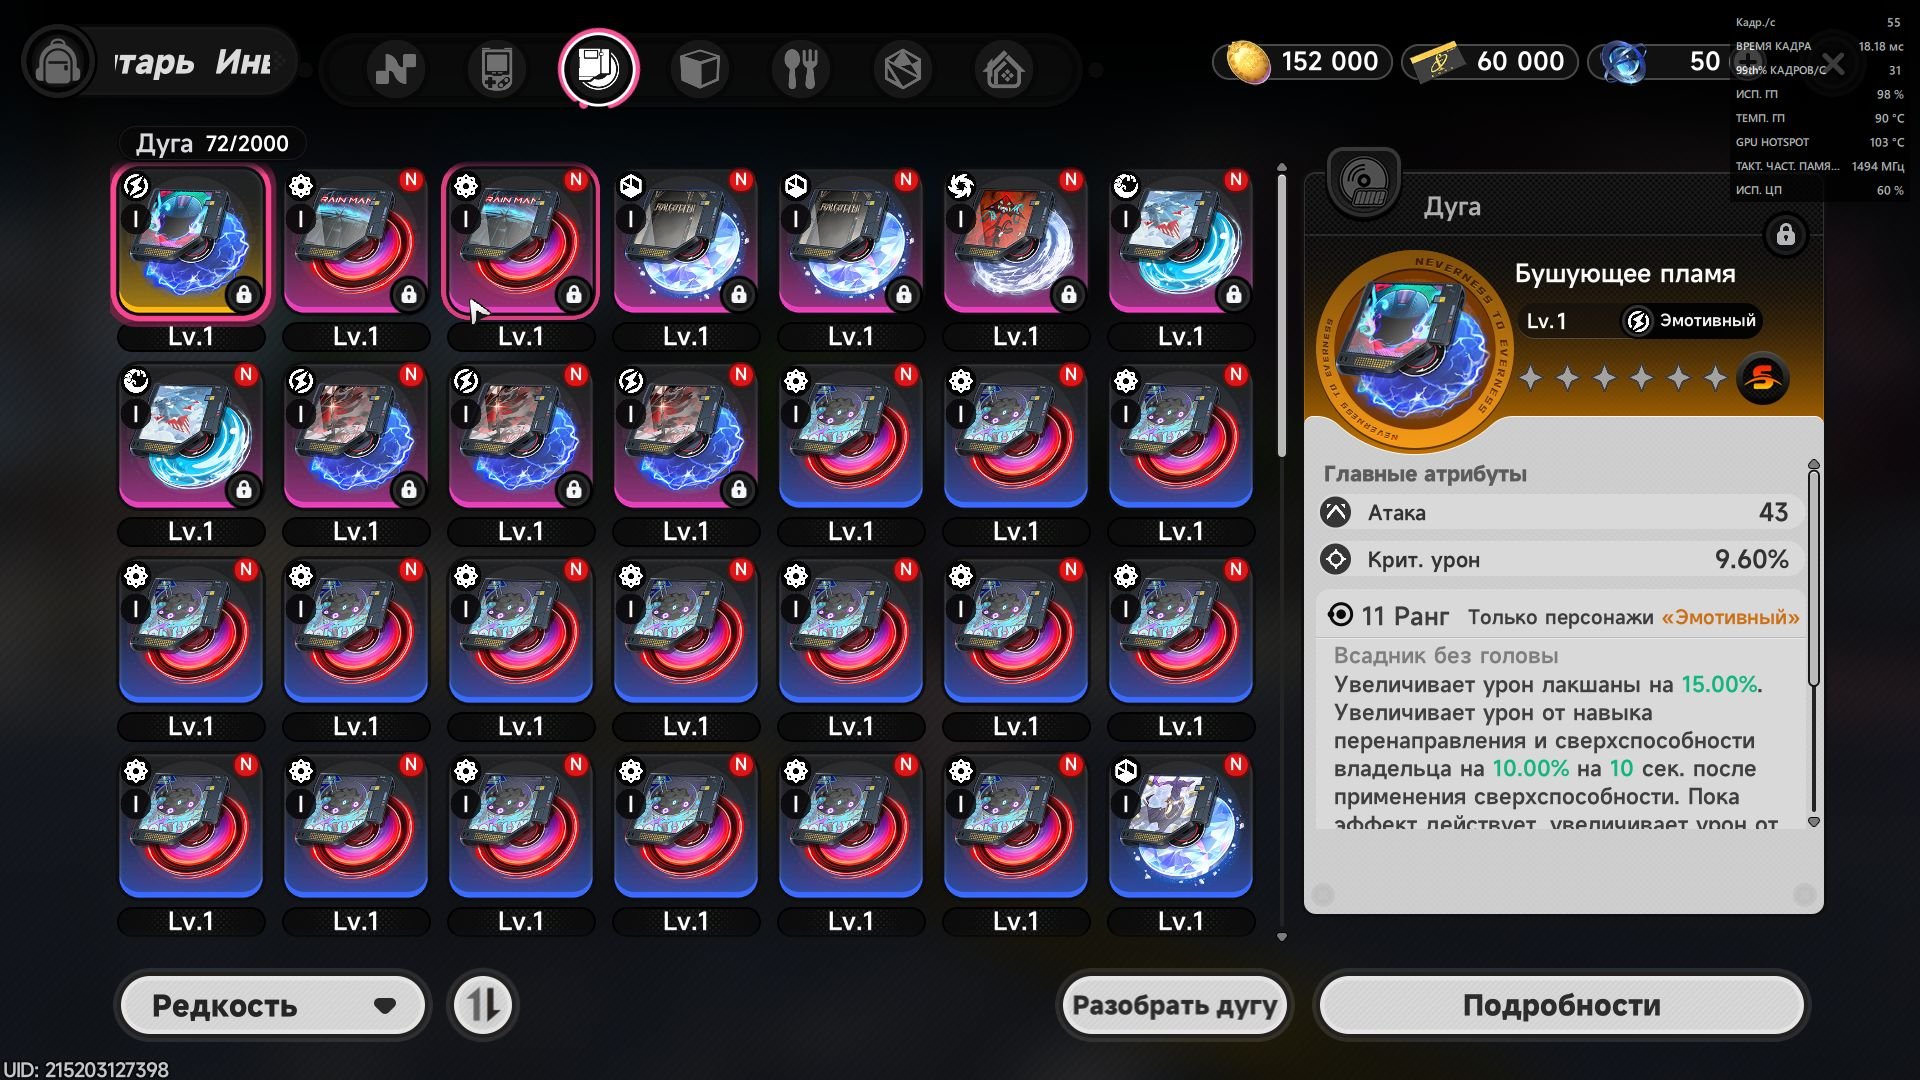
Task: Toggle lock on second Rain Man disc
Action: [573, 295]
